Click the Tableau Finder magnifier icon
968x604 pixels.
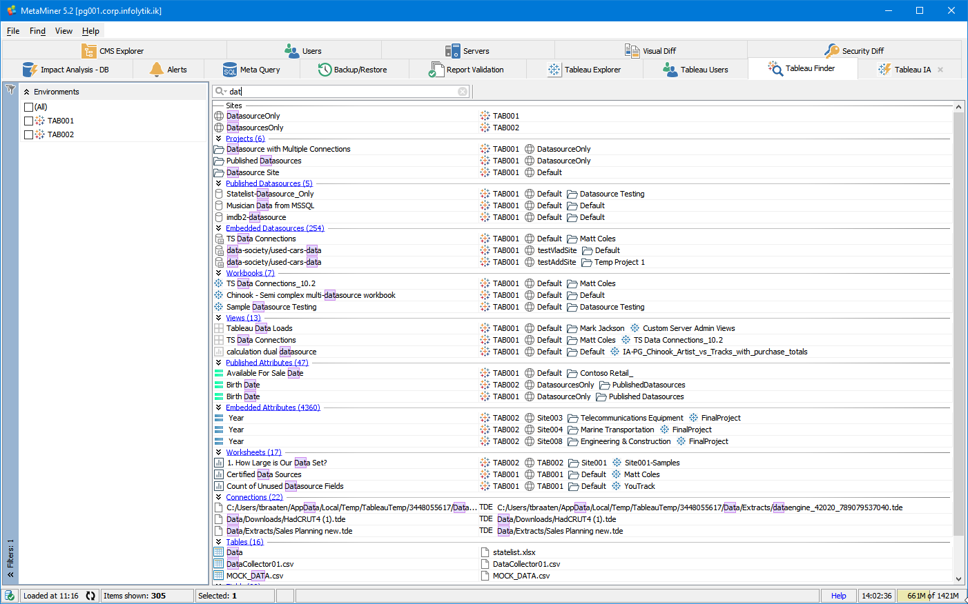point(775,69)
